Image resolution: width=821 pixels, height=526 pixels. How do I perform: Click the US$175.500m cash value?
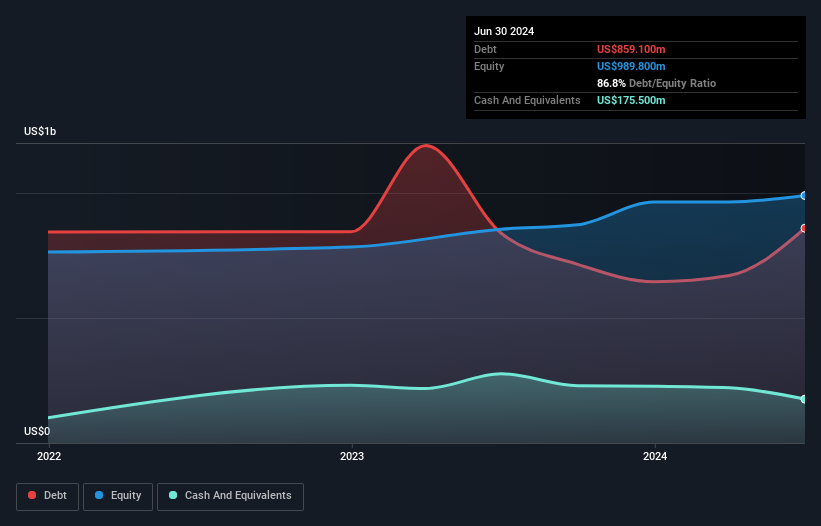[631, 100]
